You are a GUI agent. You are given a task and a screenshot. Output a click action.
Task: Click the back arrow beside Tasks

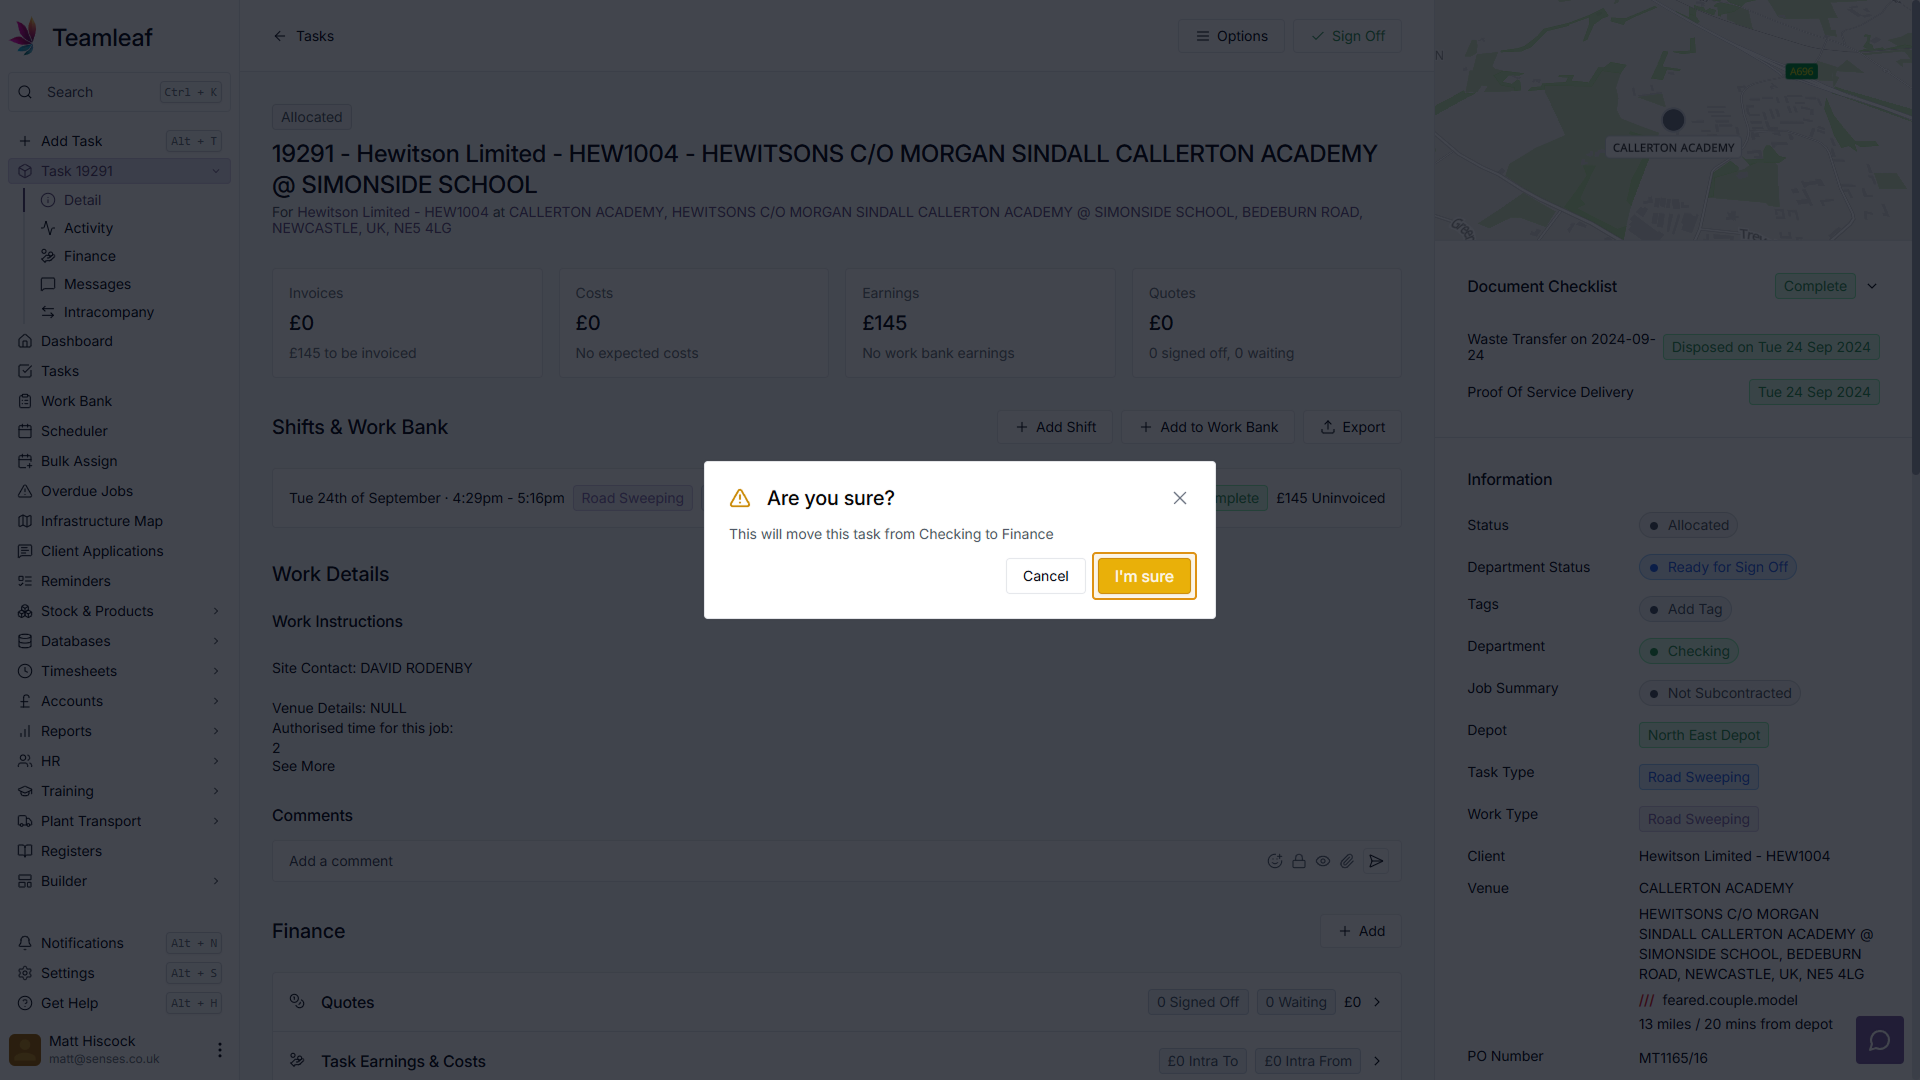pos(280,36)
